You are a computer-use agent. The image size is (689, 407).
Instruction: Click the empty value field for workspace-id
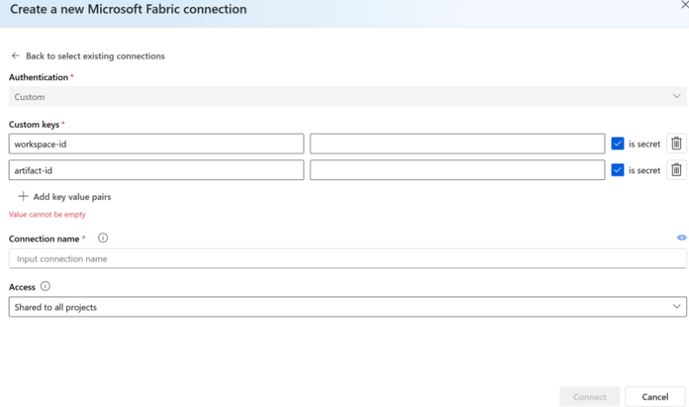(457, 144)
